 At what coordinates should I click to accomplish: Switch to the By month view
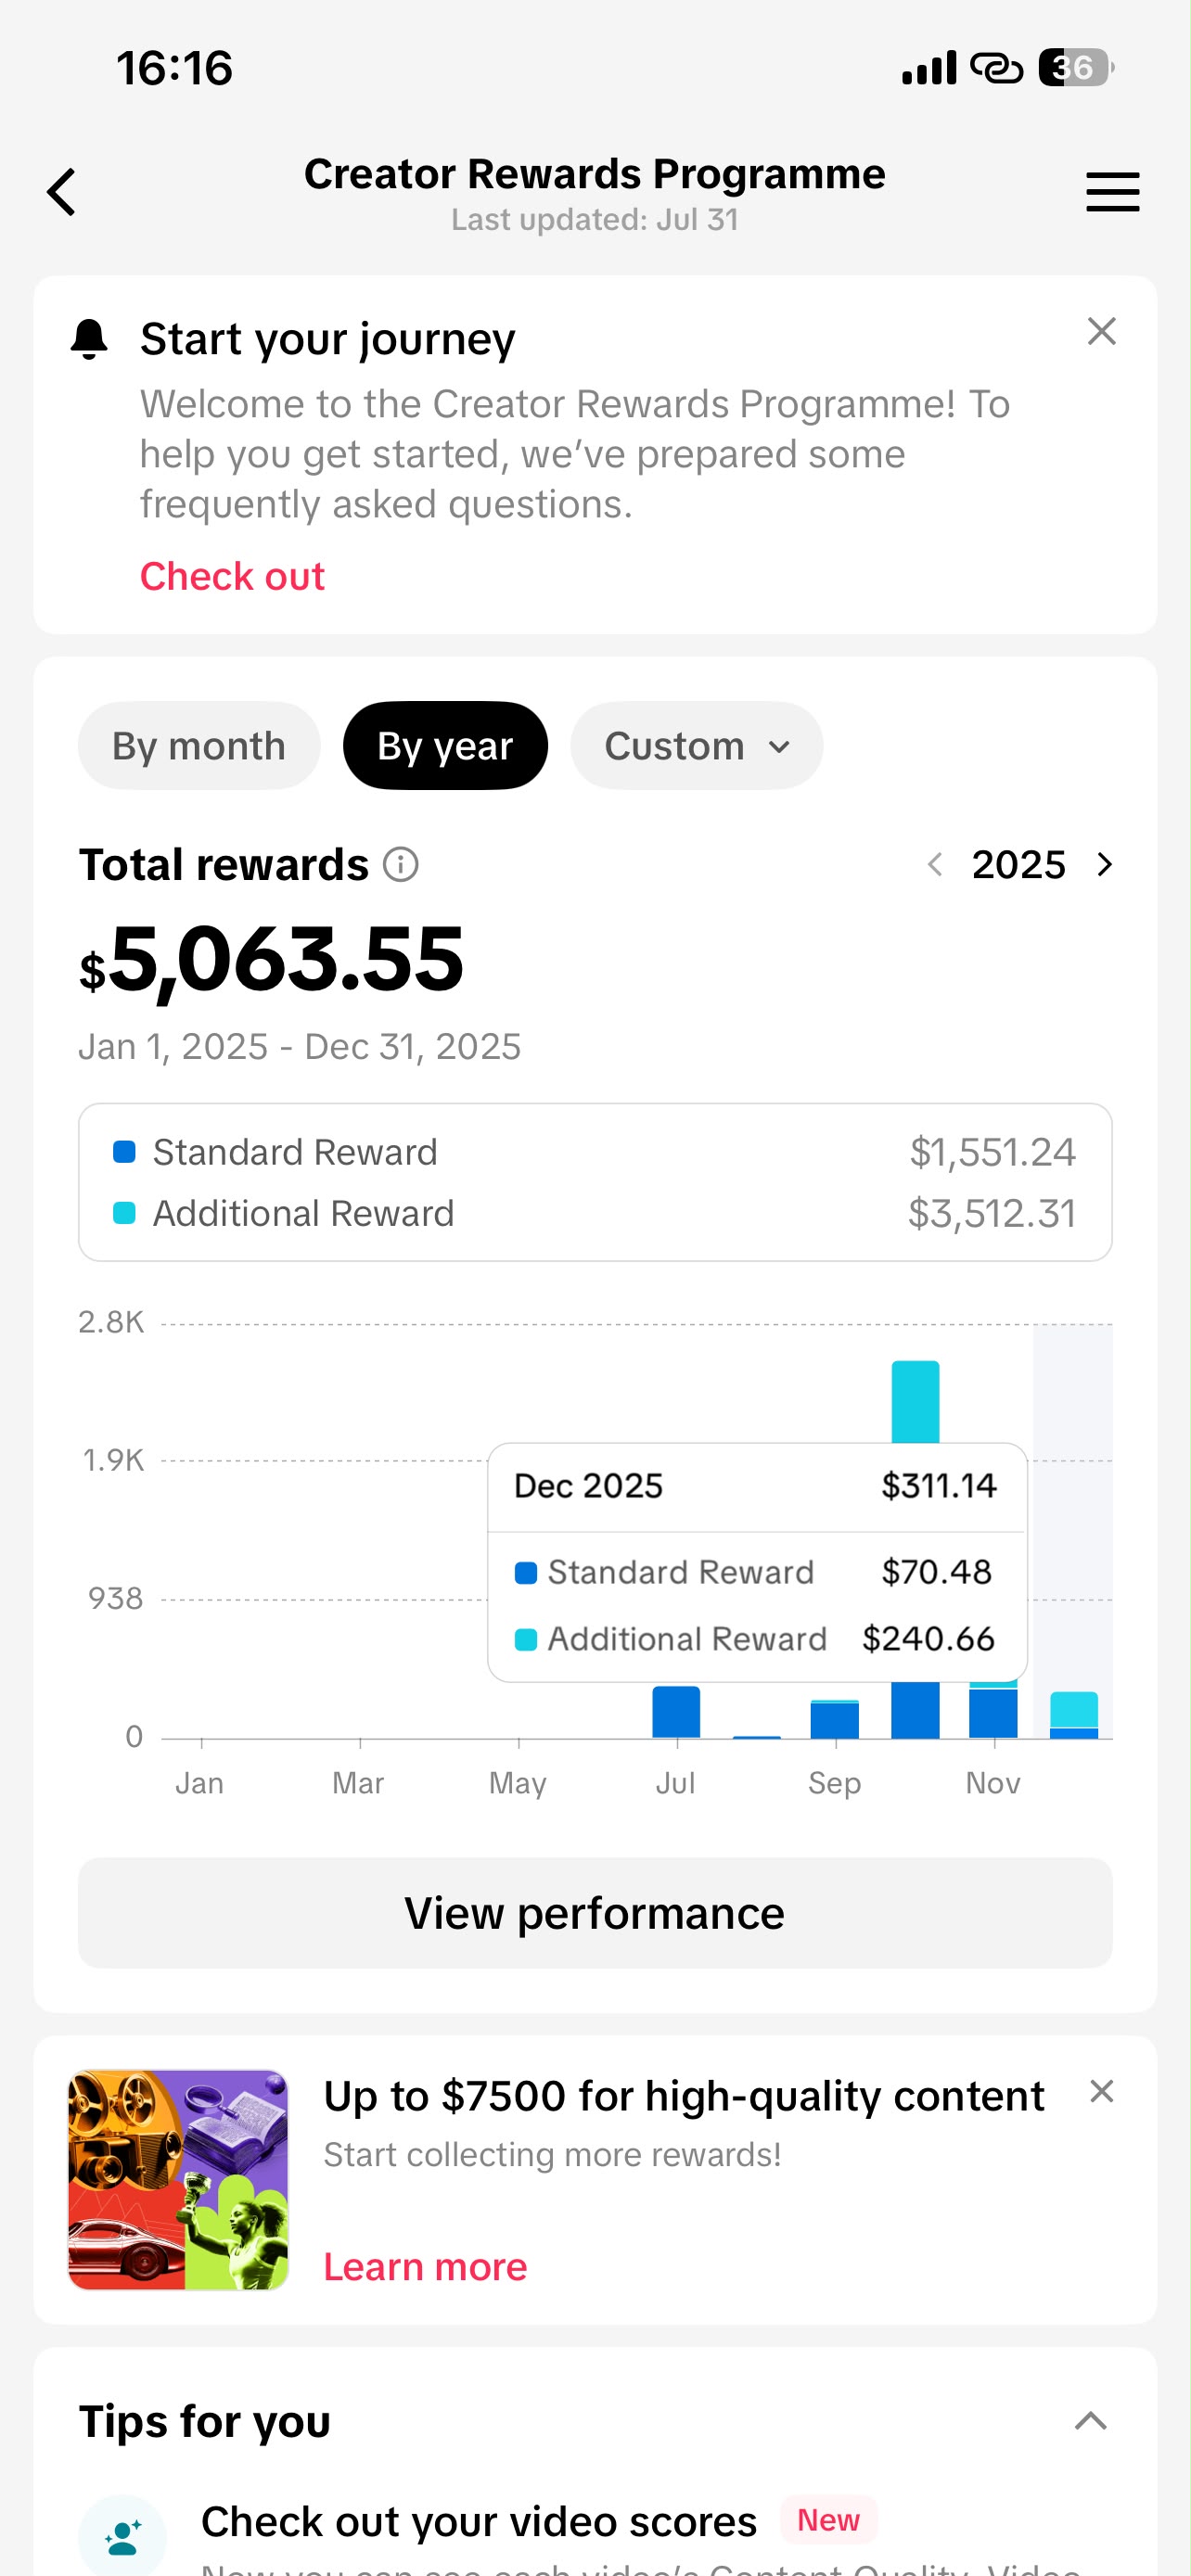pos(199,746)
